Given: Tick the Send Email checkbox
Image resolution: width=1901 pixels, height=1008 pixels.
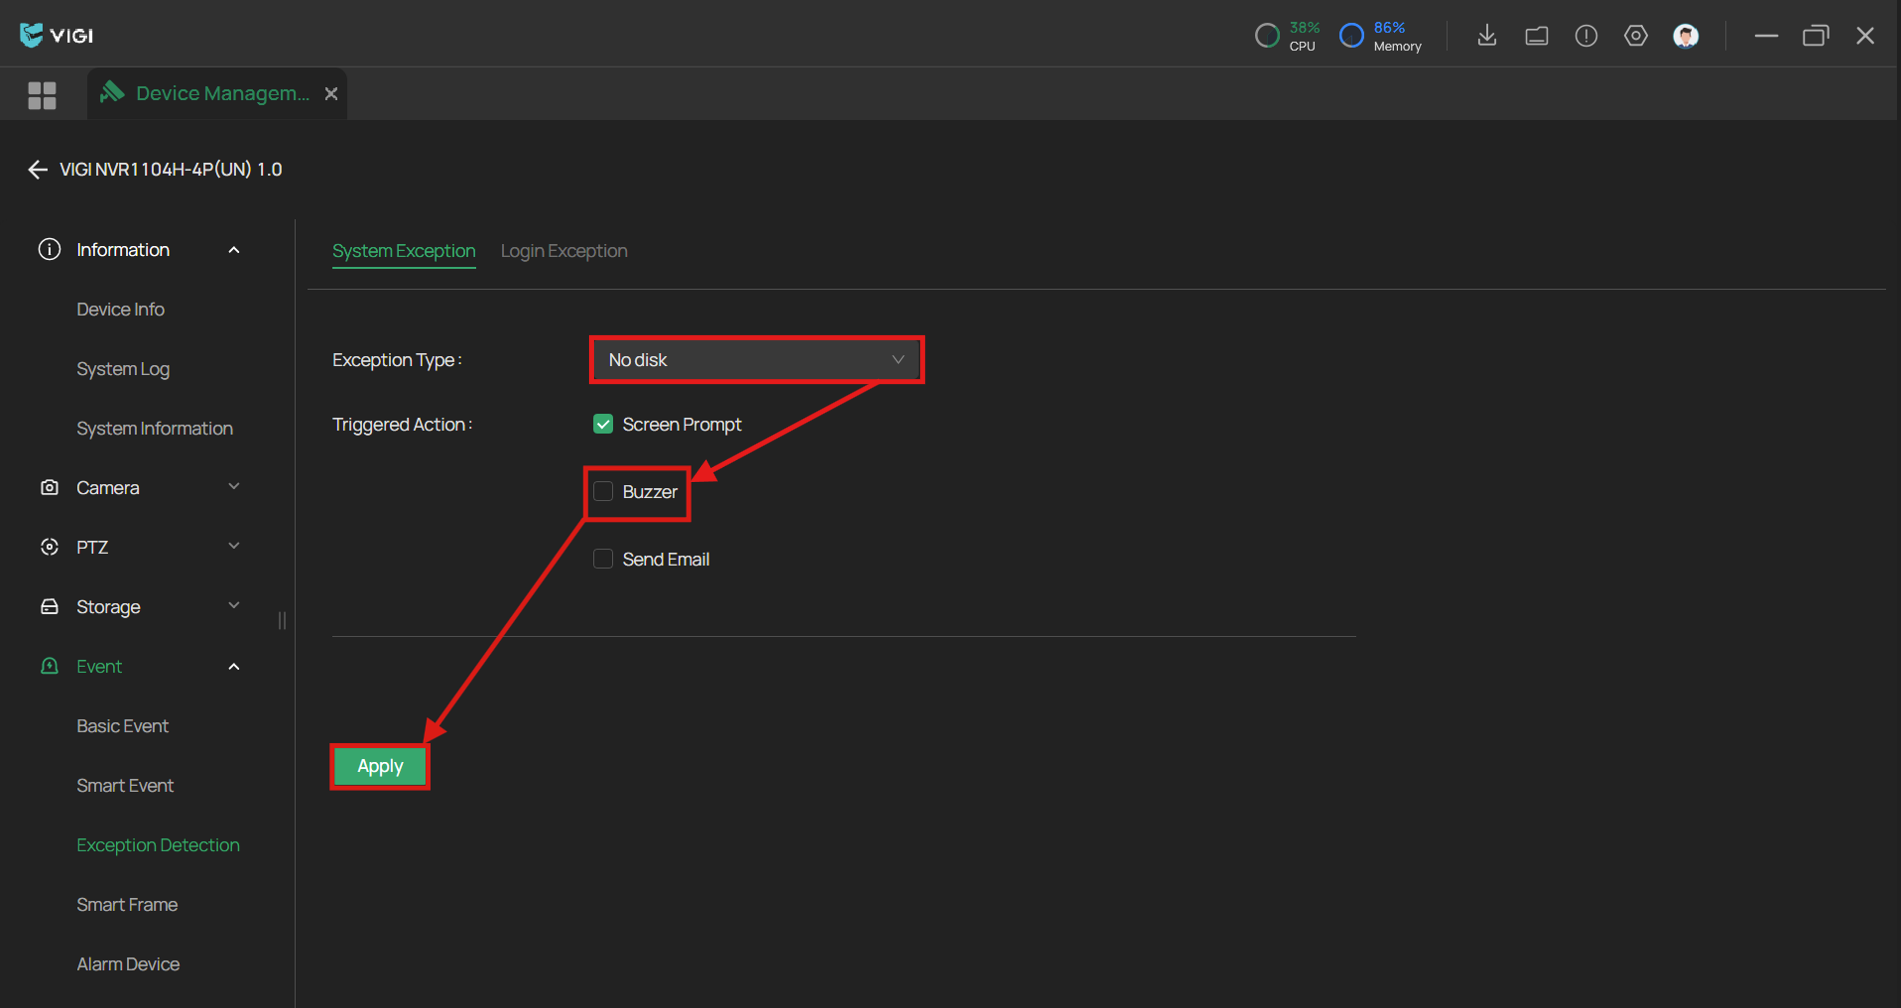Looking at the screenshot, I should (x=603, y=559).
